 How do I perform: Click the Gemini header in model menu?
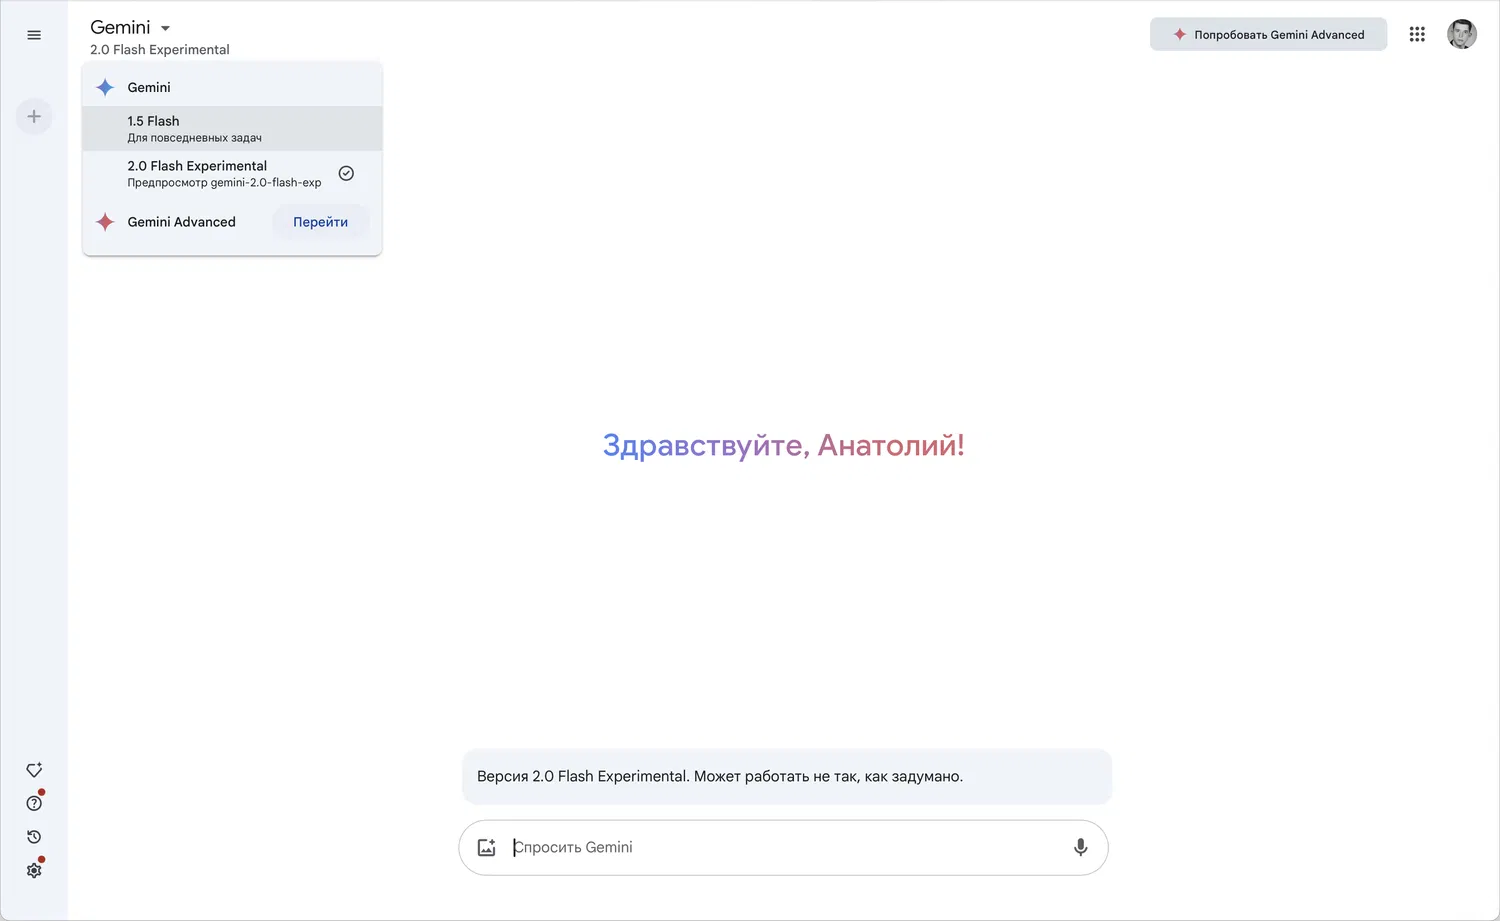click(149, 87)
